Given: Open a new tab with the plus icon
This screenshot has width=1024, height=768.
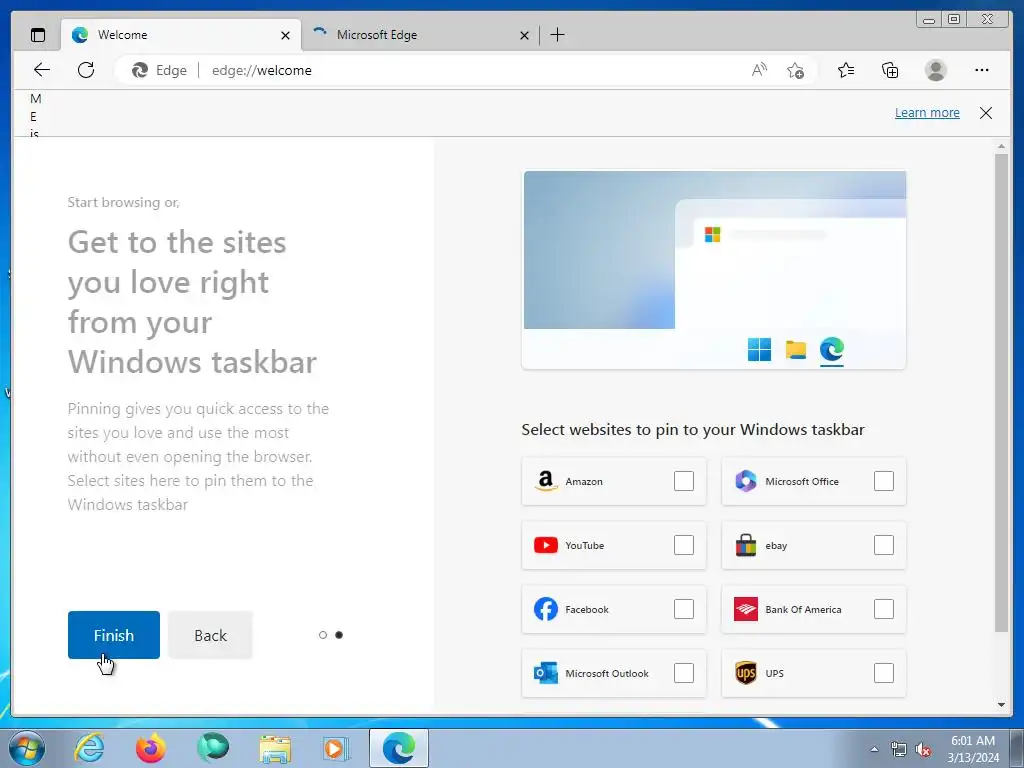Looking at the screenshot, I should point(557,35).
